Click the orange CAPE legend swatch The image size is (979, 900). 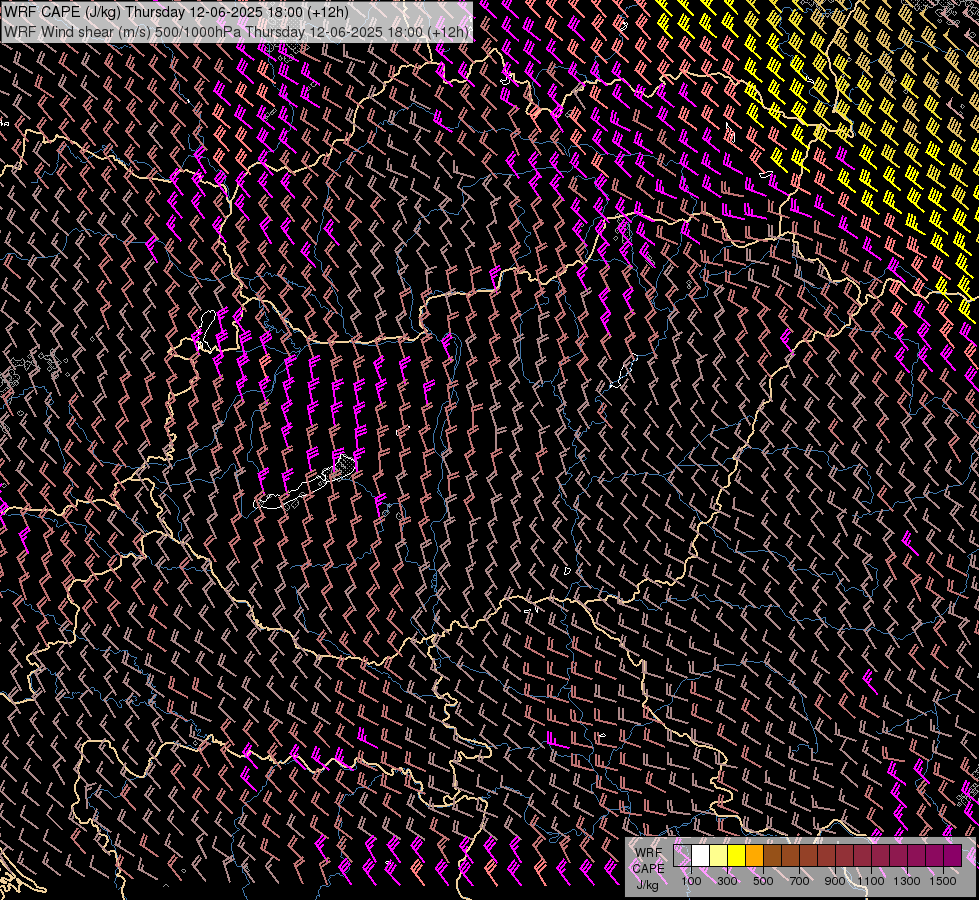pyautogui.click(x=755, y=855)
